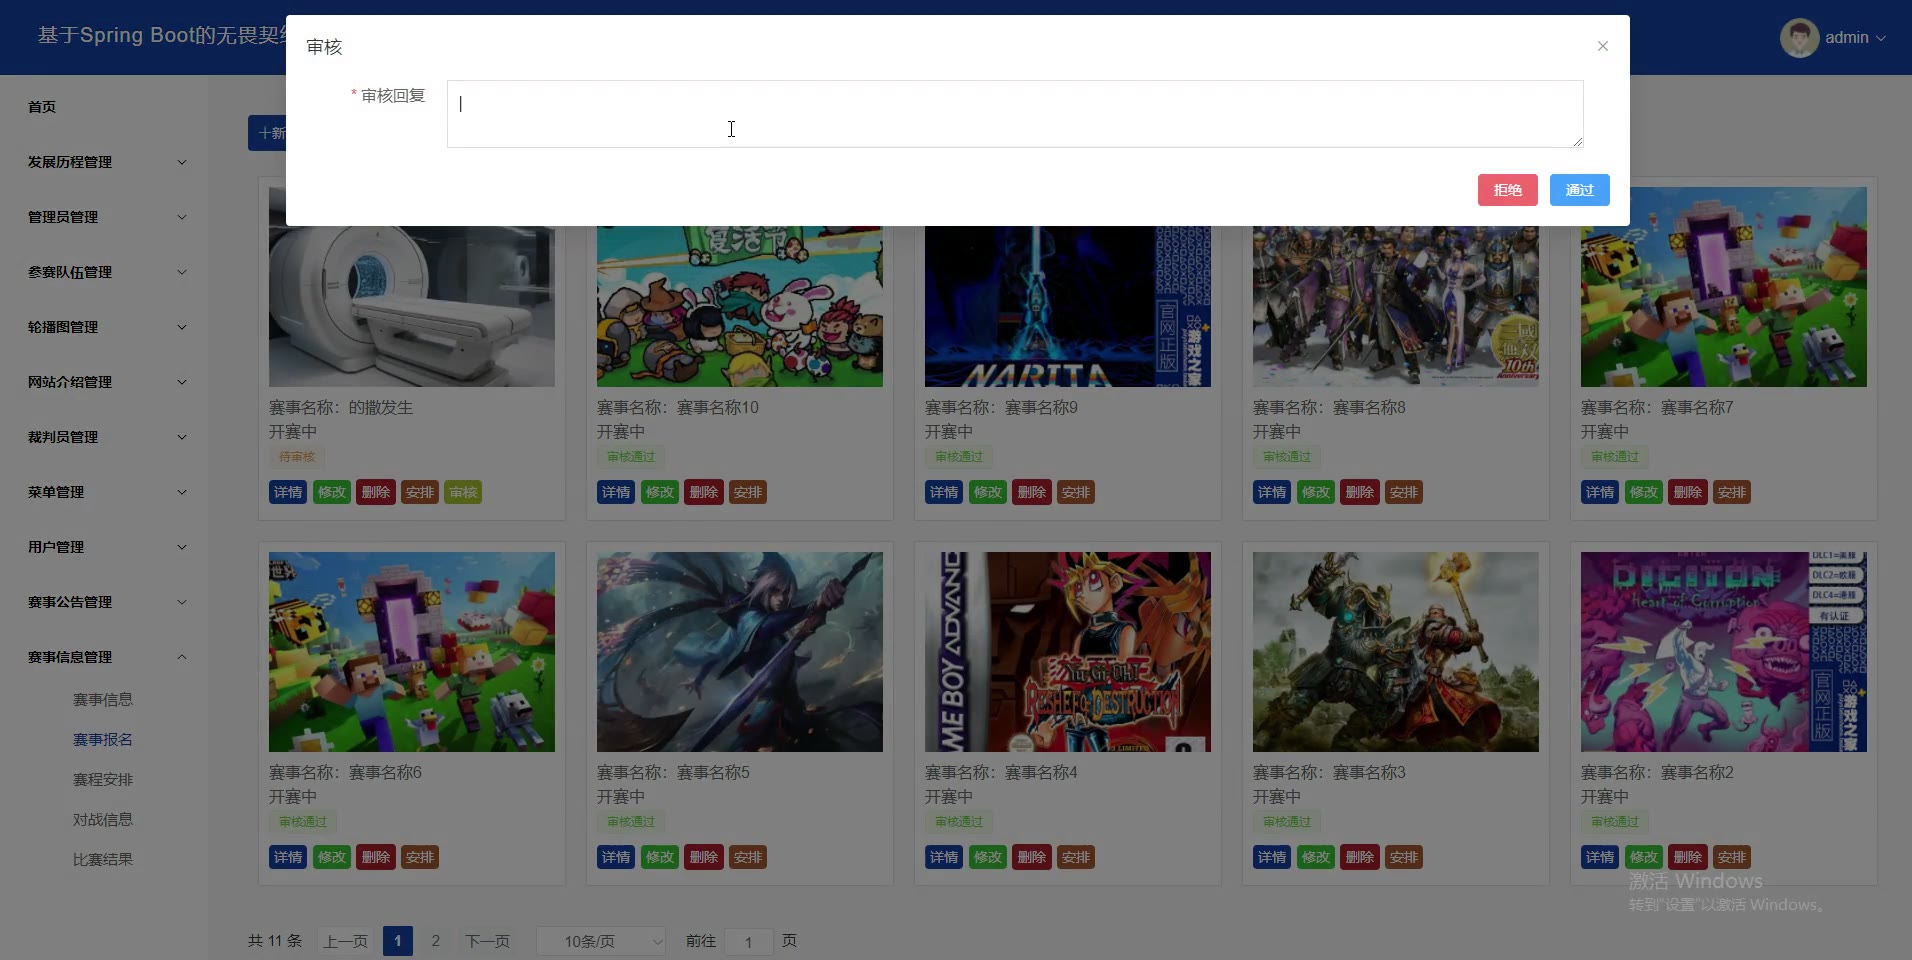The width and height of the screenshot is (1912, 960).
Task: Expand the 管理员管理 sidebar chevron
Action: click(182, 217)
